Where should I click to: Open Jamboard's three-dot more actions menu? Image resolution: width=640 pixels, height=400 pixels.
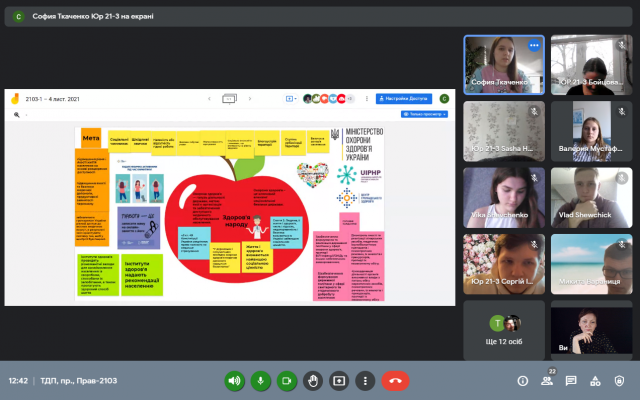click(367, 99)
